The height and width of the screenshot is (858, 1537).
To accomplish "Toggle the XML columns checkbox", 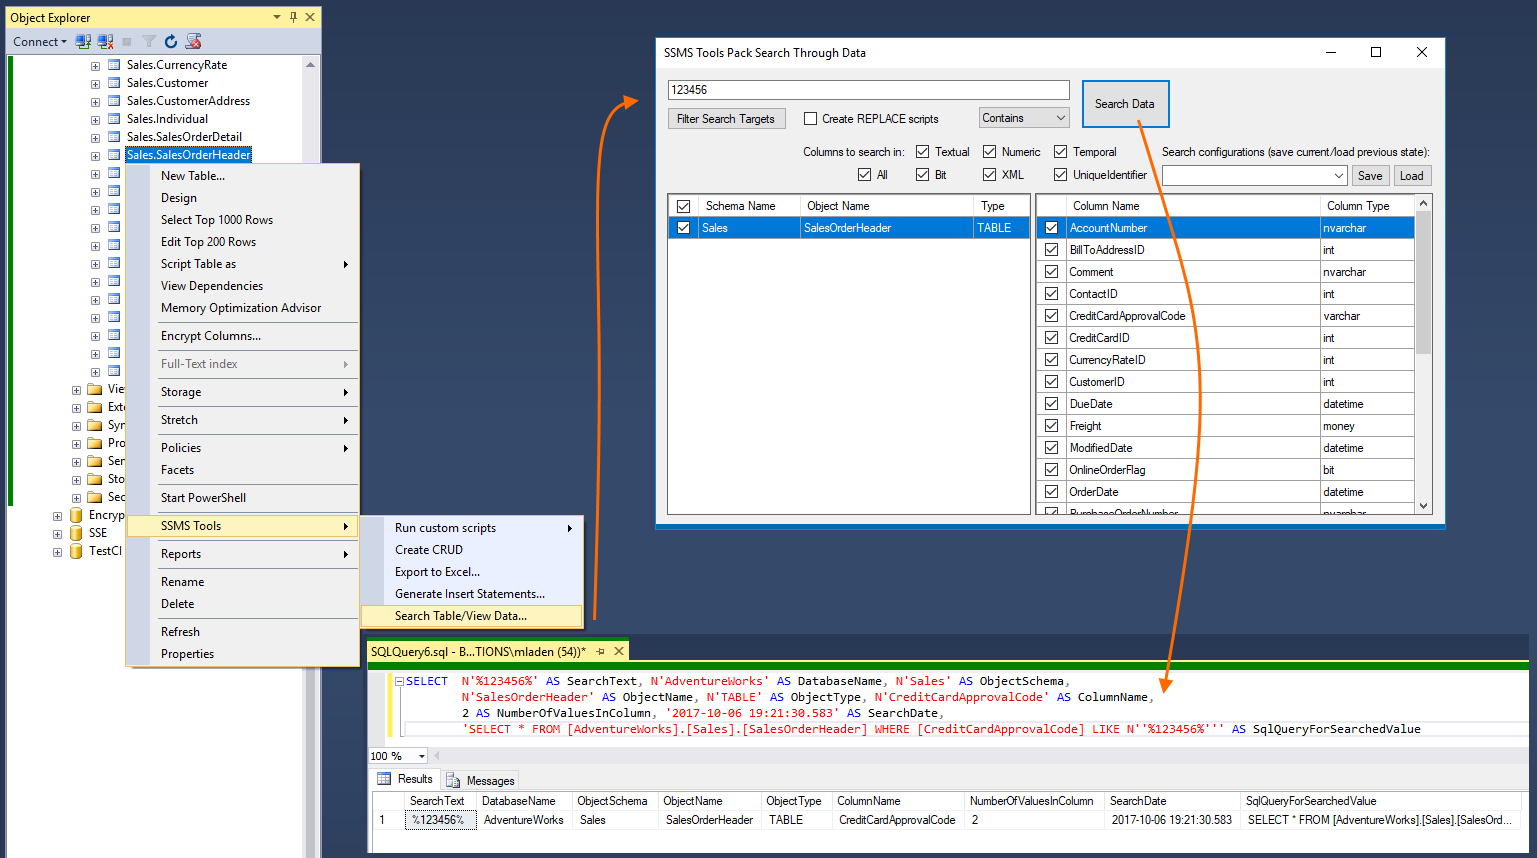I will coord(990,175).
